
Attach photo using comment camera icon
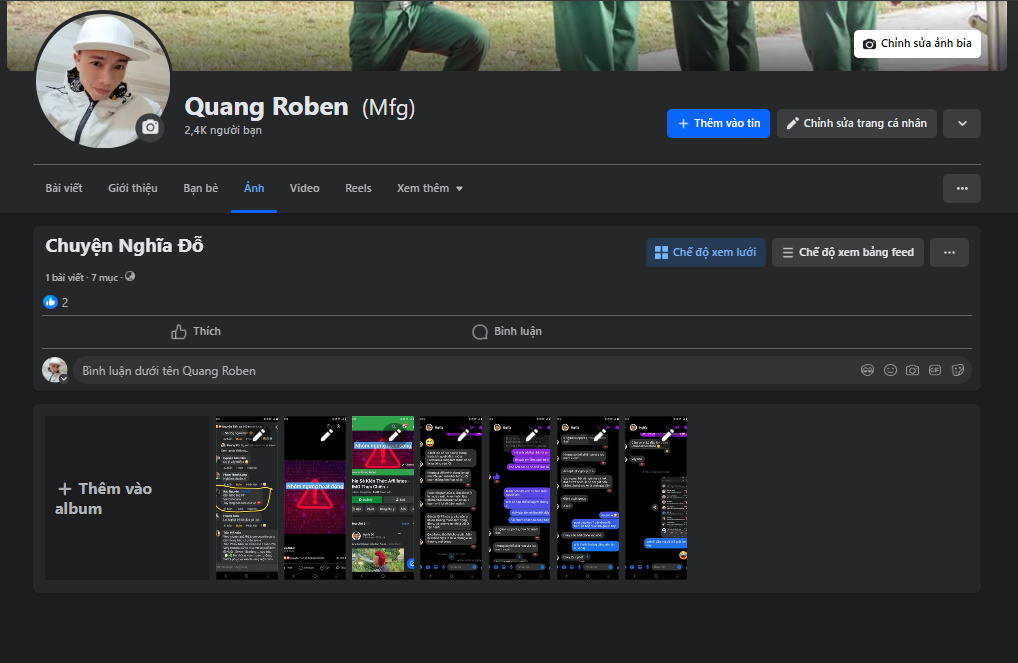click(x=912, y=370)
